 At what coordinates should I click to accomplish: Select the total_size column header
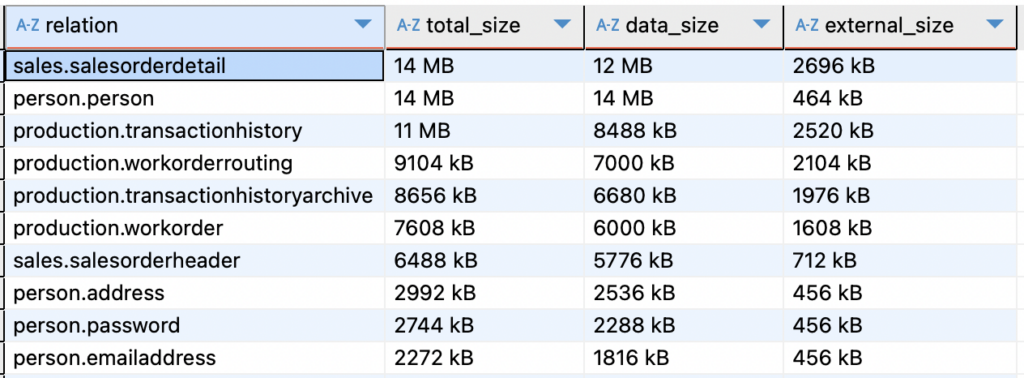pos(485,26)
